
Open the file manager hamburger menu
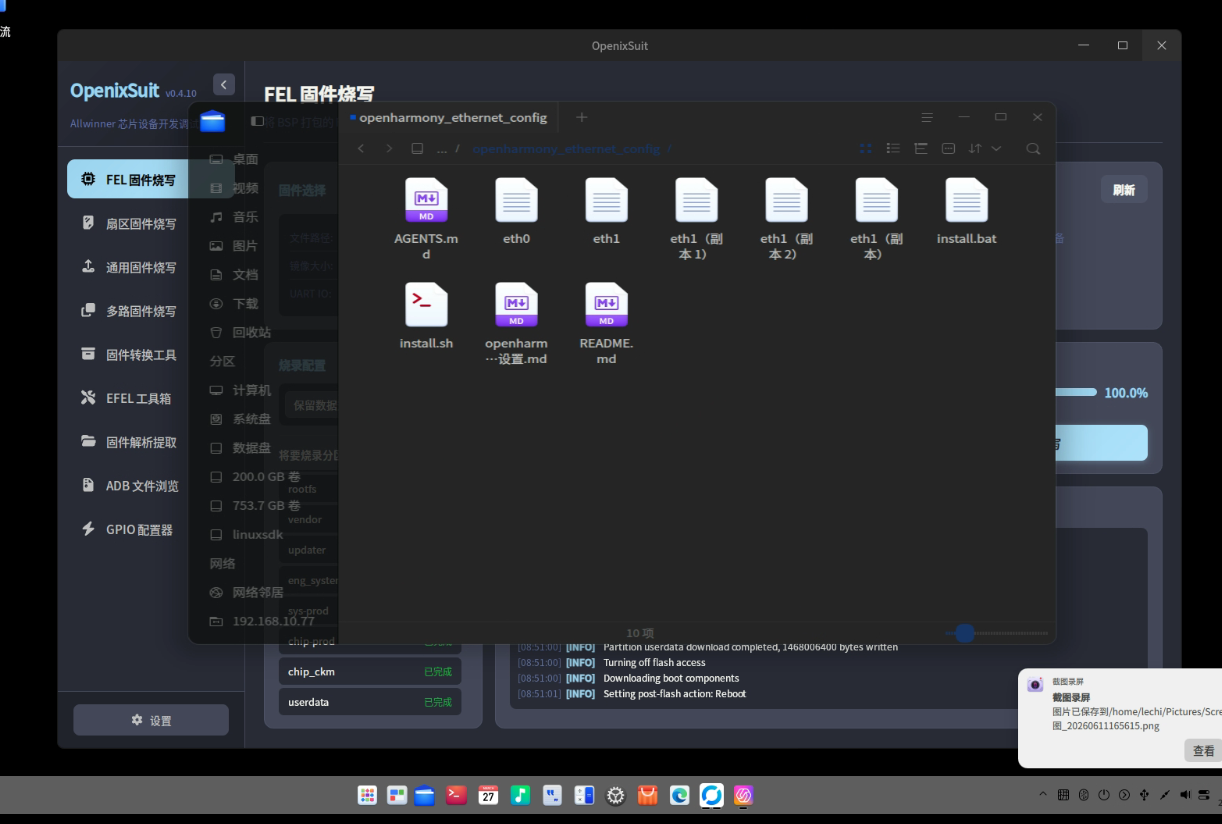pyautogui.click(x=927, y=117)
